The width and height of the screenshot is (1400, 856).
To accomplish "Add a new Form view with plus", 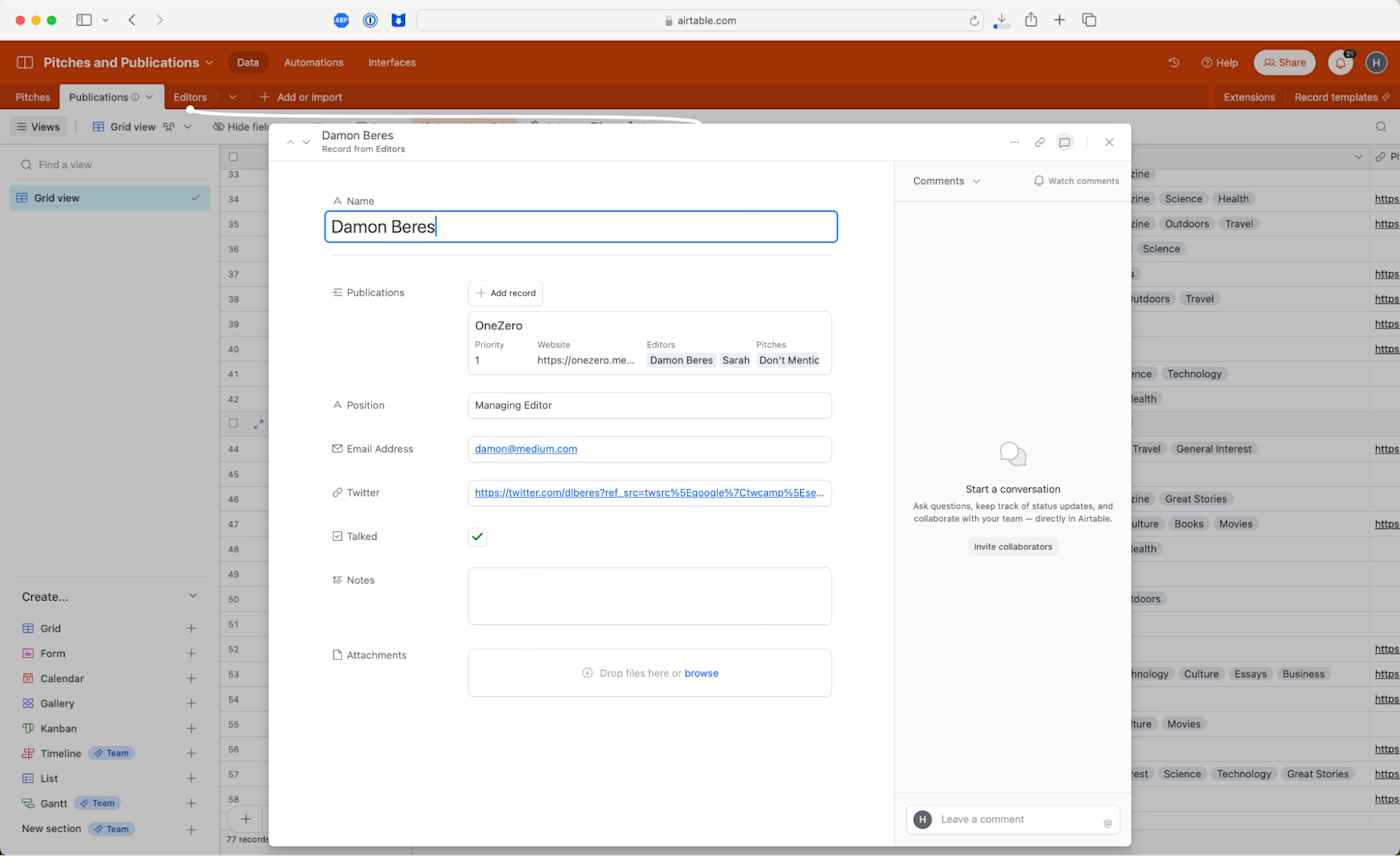I will 191,654.
